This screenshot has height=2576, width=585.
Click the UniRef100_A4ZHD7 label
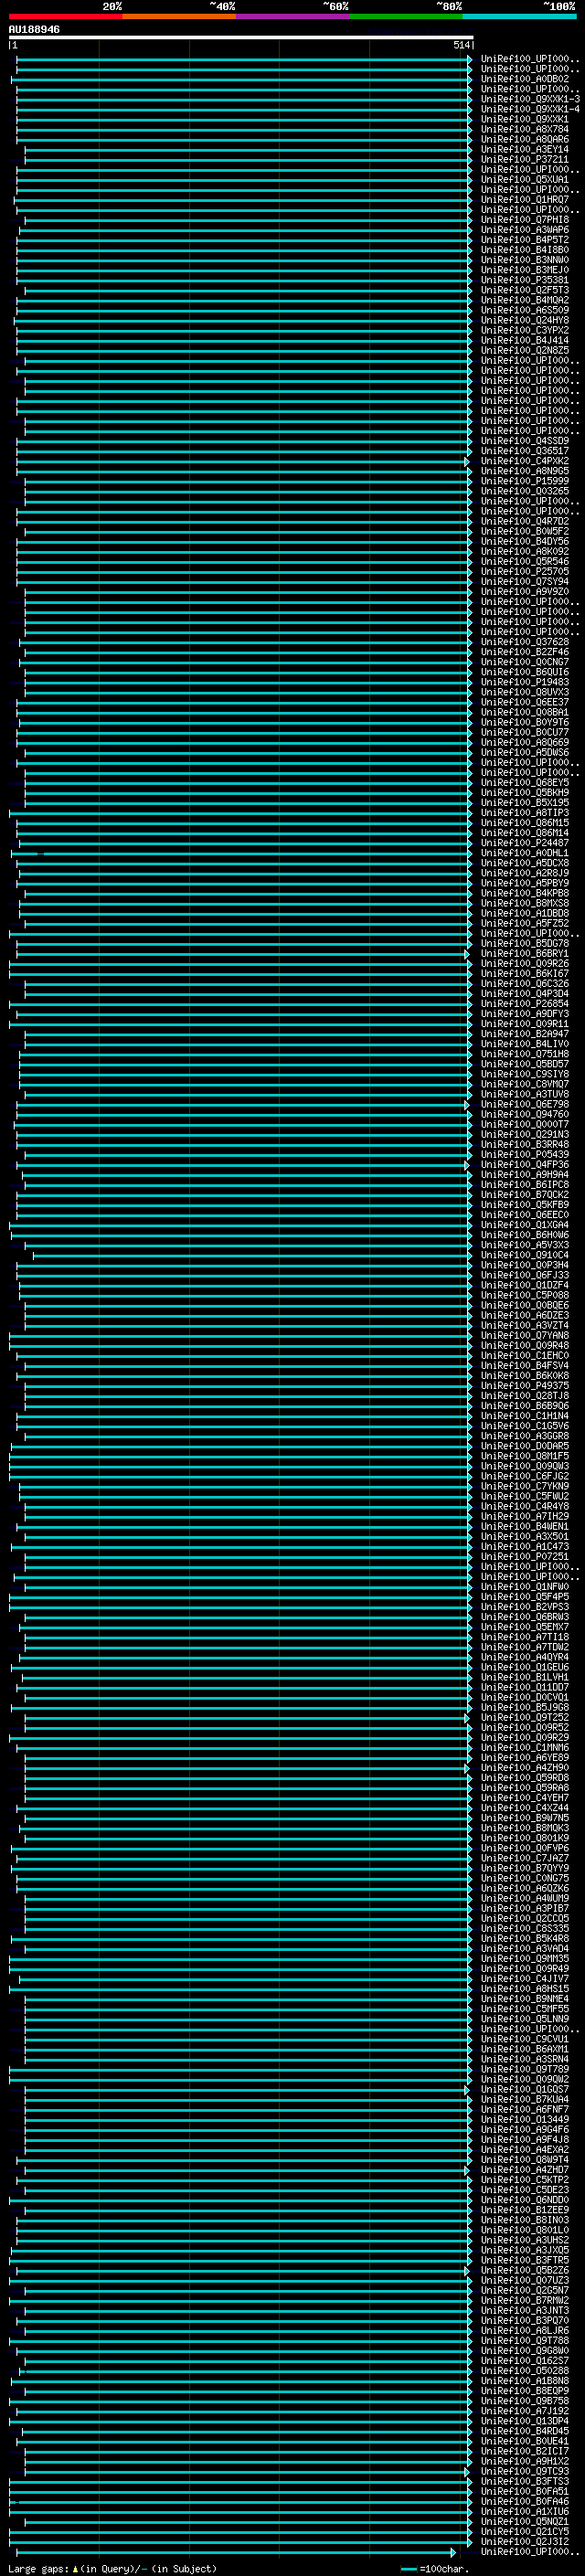coord(524,2170)
